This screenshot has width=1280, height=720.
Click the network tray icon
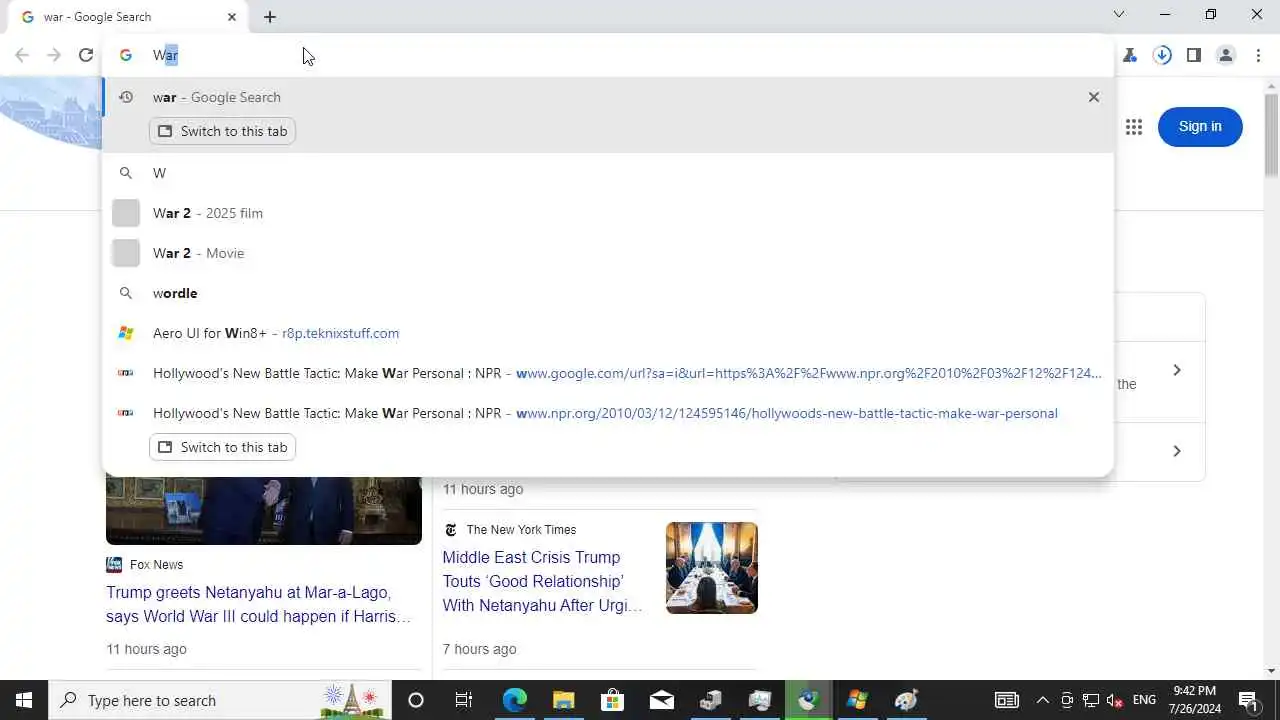point(1091,700)
